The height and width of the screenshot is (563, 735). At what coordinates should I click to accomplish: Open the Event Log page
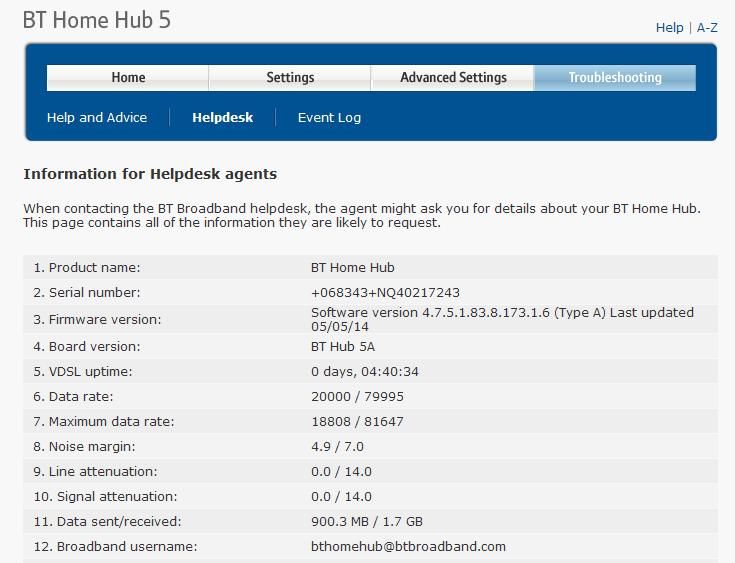tap(330, 117)
